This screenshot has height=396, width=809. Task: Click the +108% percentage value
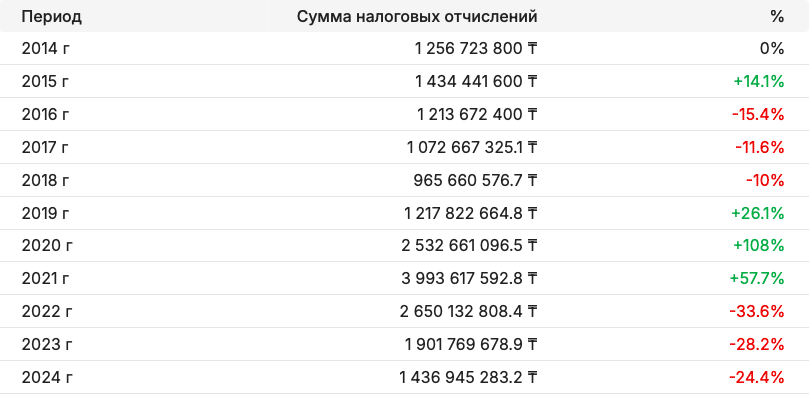pos(758,245)
